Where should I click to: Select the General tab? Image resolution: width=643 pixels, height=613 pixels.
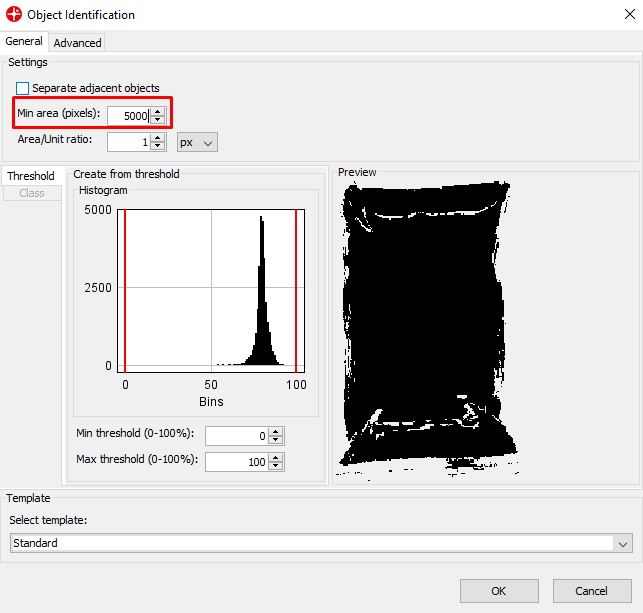pyautogui.click(x=24, y=42)
